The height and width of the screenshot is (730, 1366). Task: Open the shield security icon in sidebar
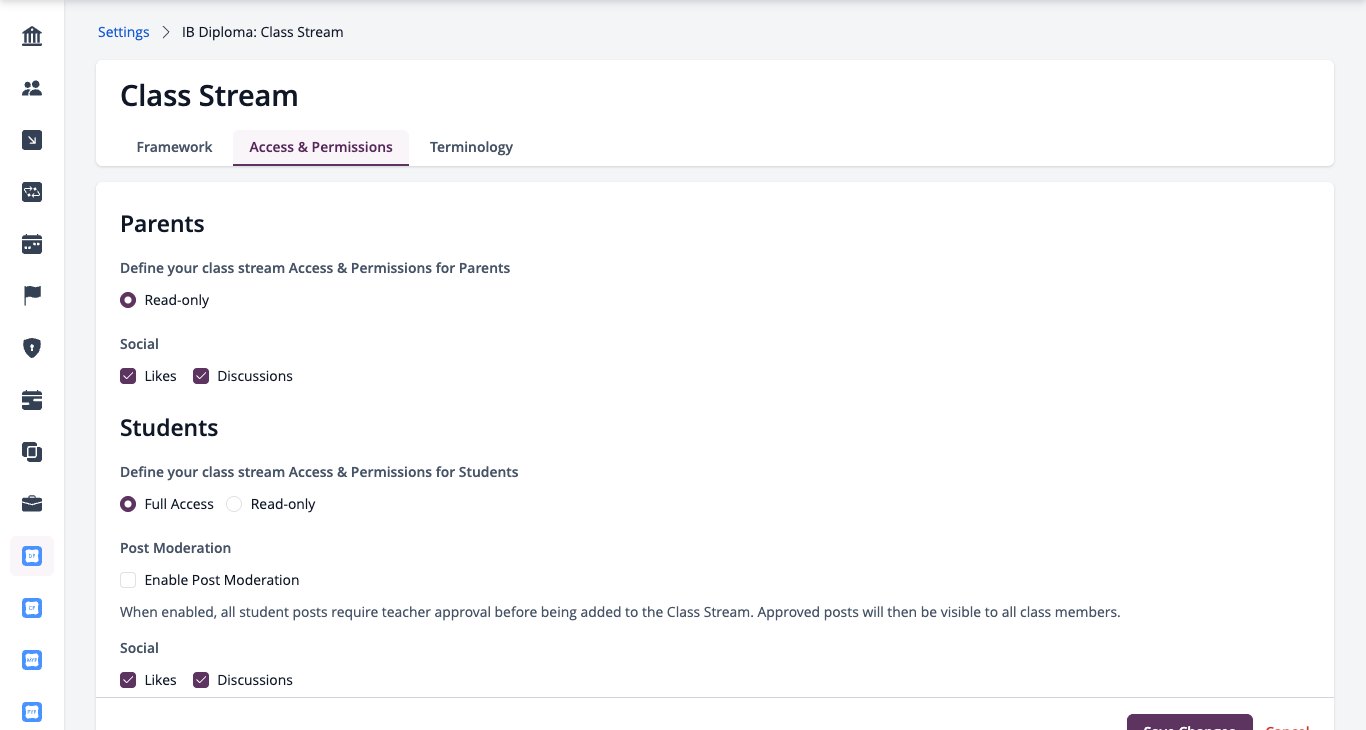[x=32, y=348]
